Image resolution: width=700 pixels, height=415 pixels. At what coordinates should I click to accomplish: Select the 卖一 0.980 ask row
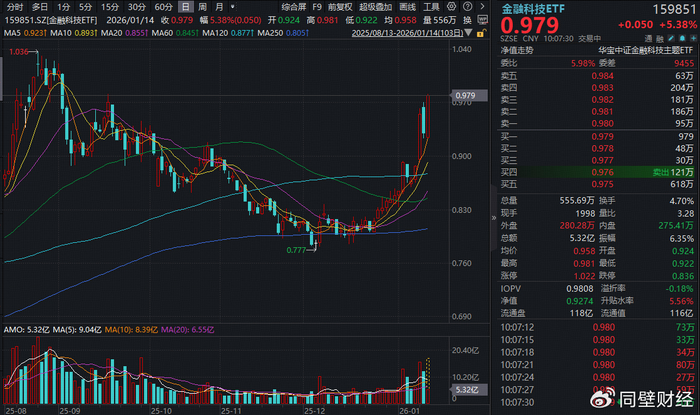tap(597, 124)
